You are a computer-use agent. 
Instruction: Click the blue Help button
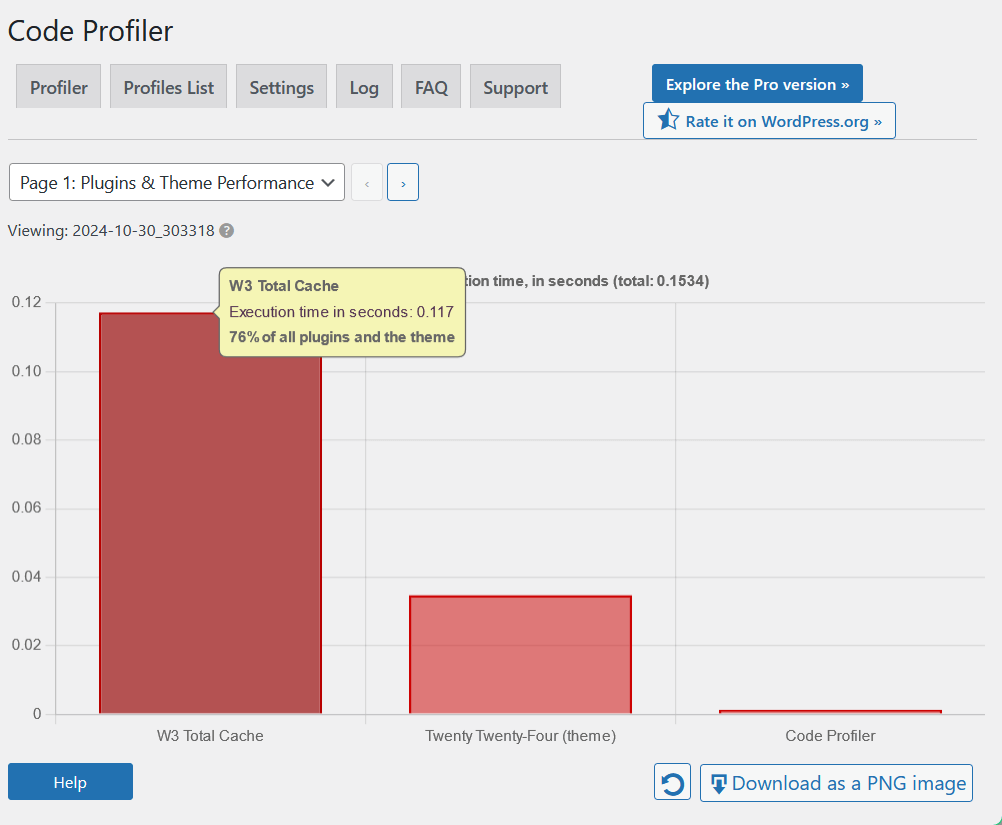(70, 782)
